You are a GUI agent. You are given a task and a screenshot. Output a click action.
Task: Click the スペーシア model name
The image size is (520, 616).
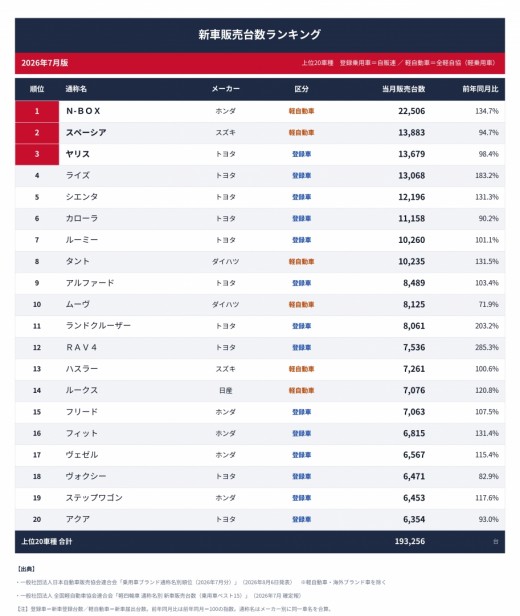86,133
